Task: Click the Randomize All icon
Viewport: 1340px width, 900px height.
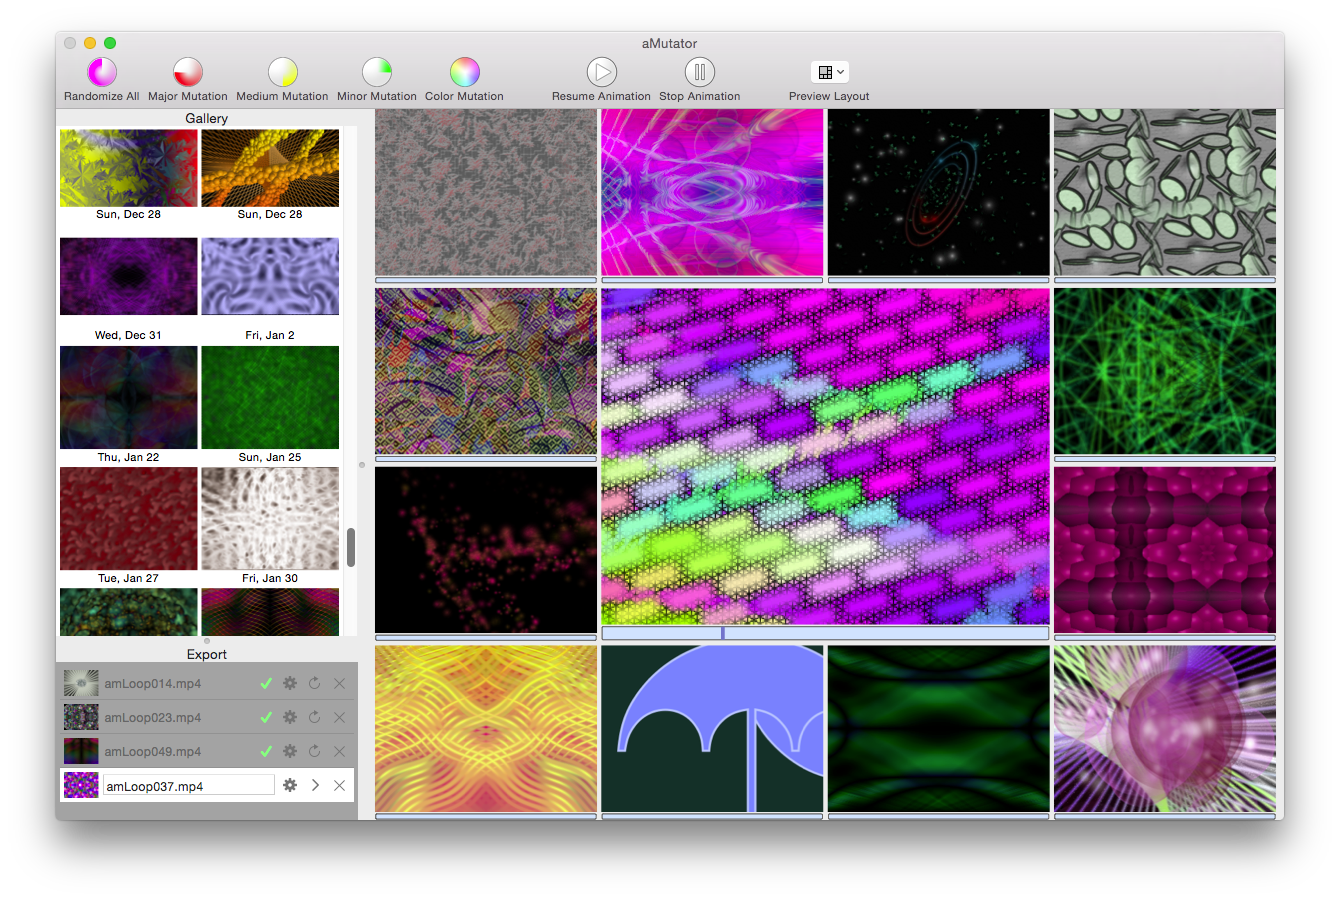Action: pos(102,73)
